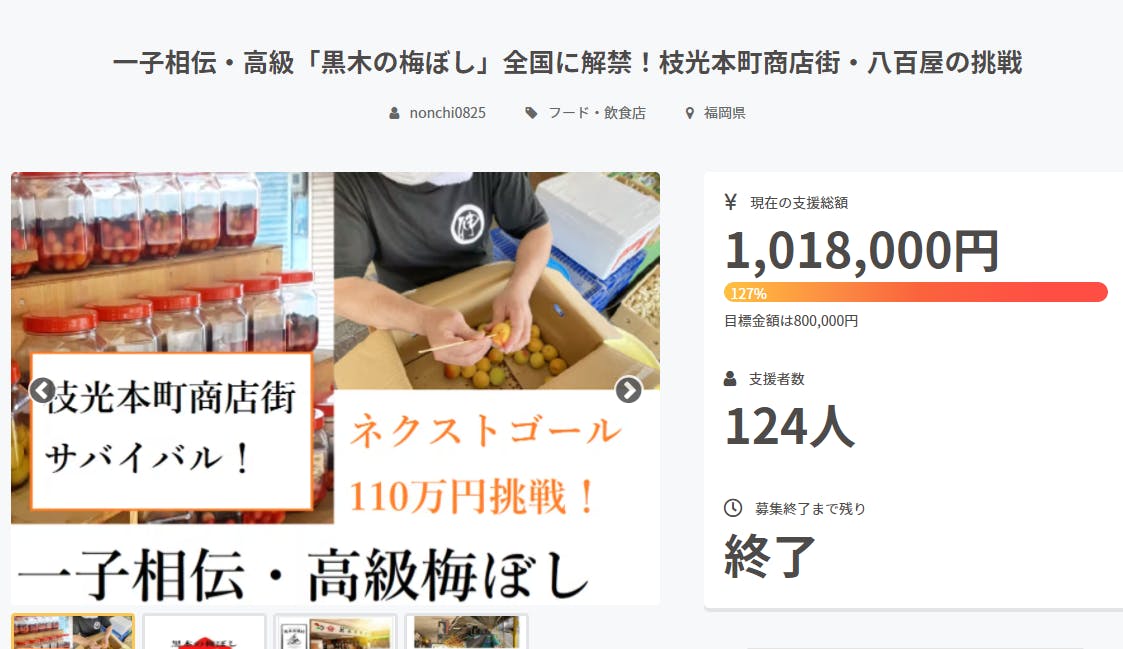Open the nonchi0825 author profile link
Image resolution: width=1123 pixels, height=649 pixels.
click(x=448, y=113)
